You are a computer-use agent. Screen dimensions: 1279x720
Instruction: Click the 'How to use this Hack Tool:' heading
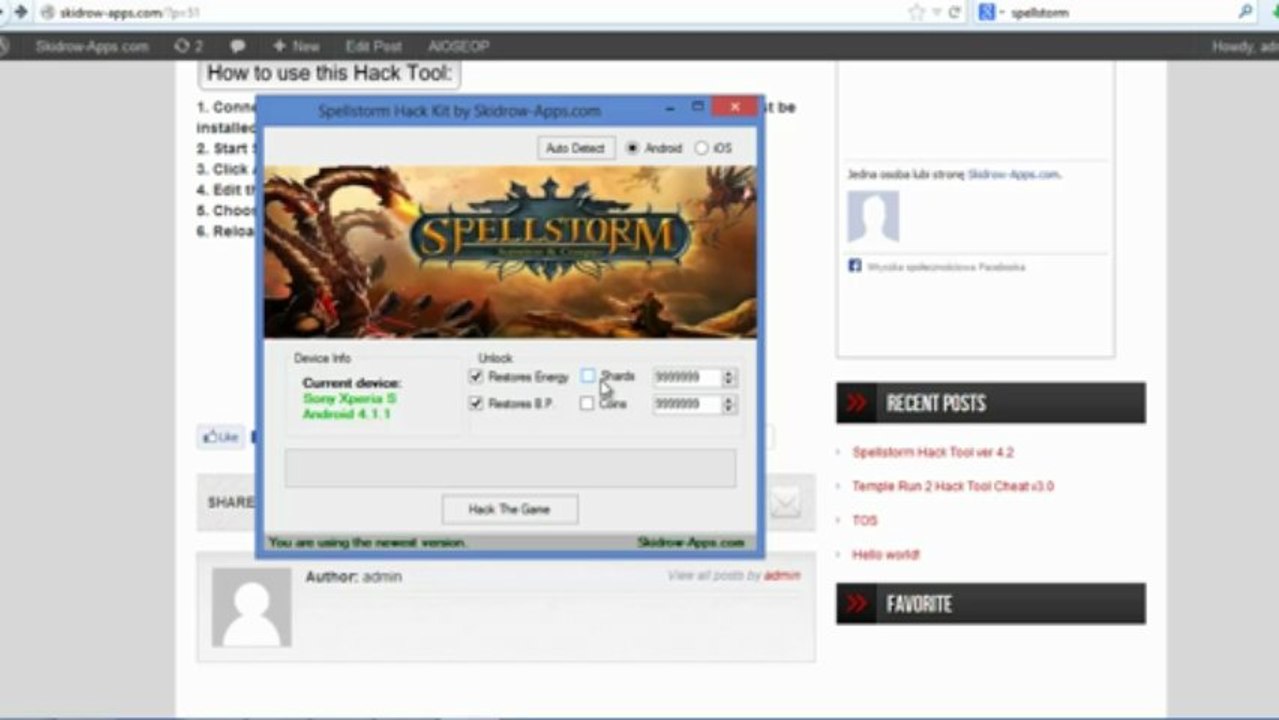coord(330,73)
